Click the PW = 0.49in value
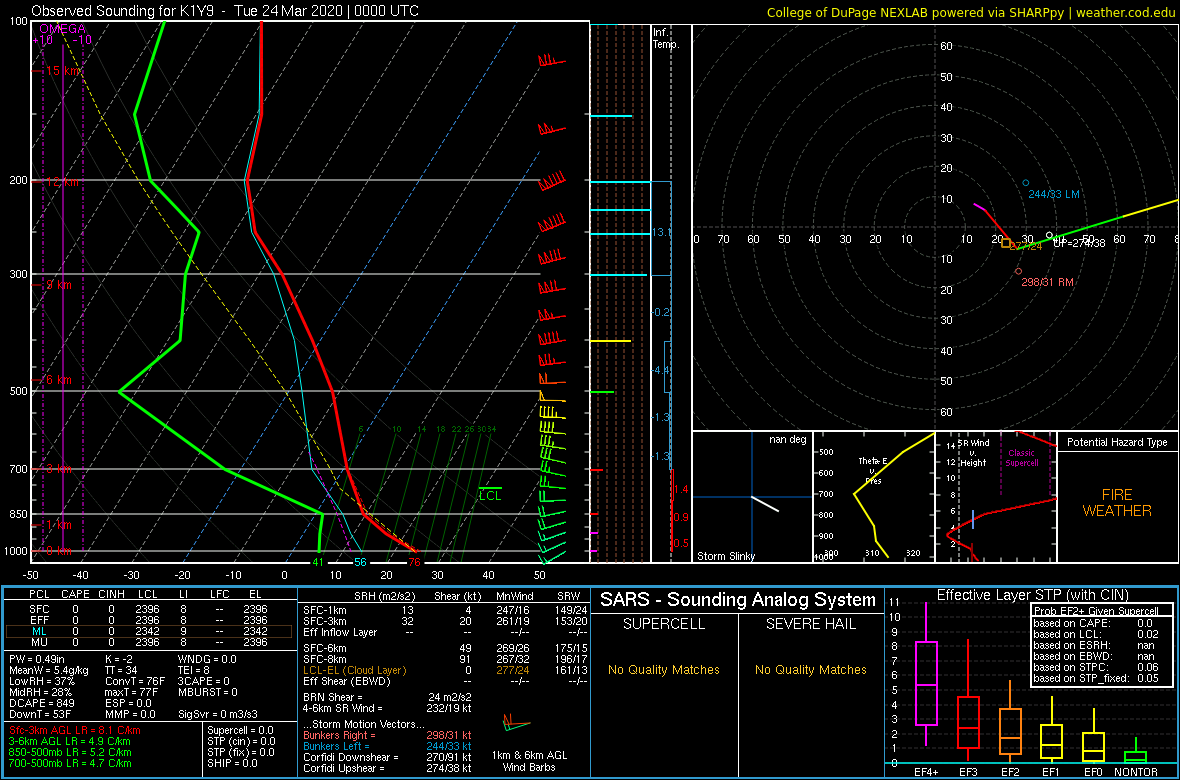Screen dimensions: 1180x780 (40, 660)
